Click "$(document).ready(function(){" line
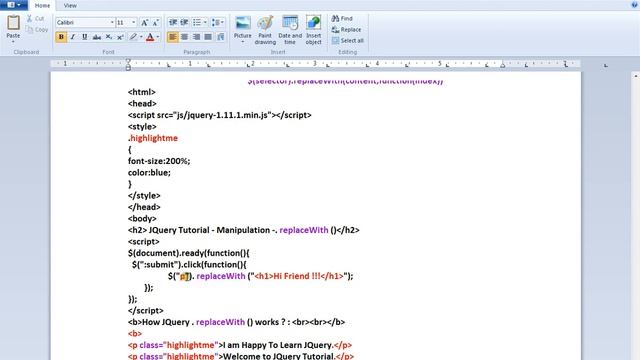 189,253
